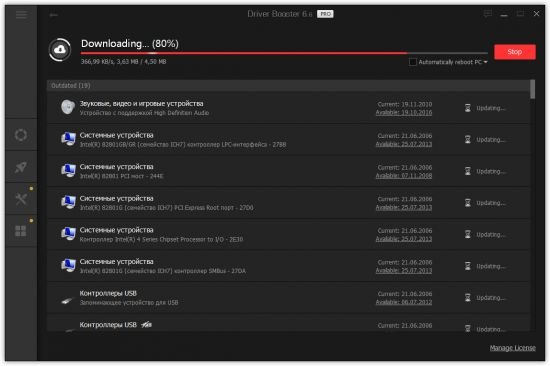Click the device icon for PCI bridge 244E row

point(68,171)
